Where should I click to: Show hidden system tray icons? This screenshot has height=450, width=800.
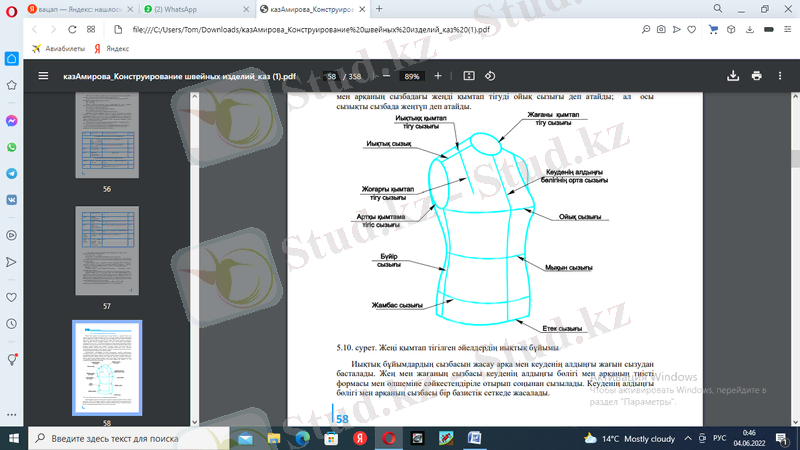pyautogui.click(x=688, y=438)
